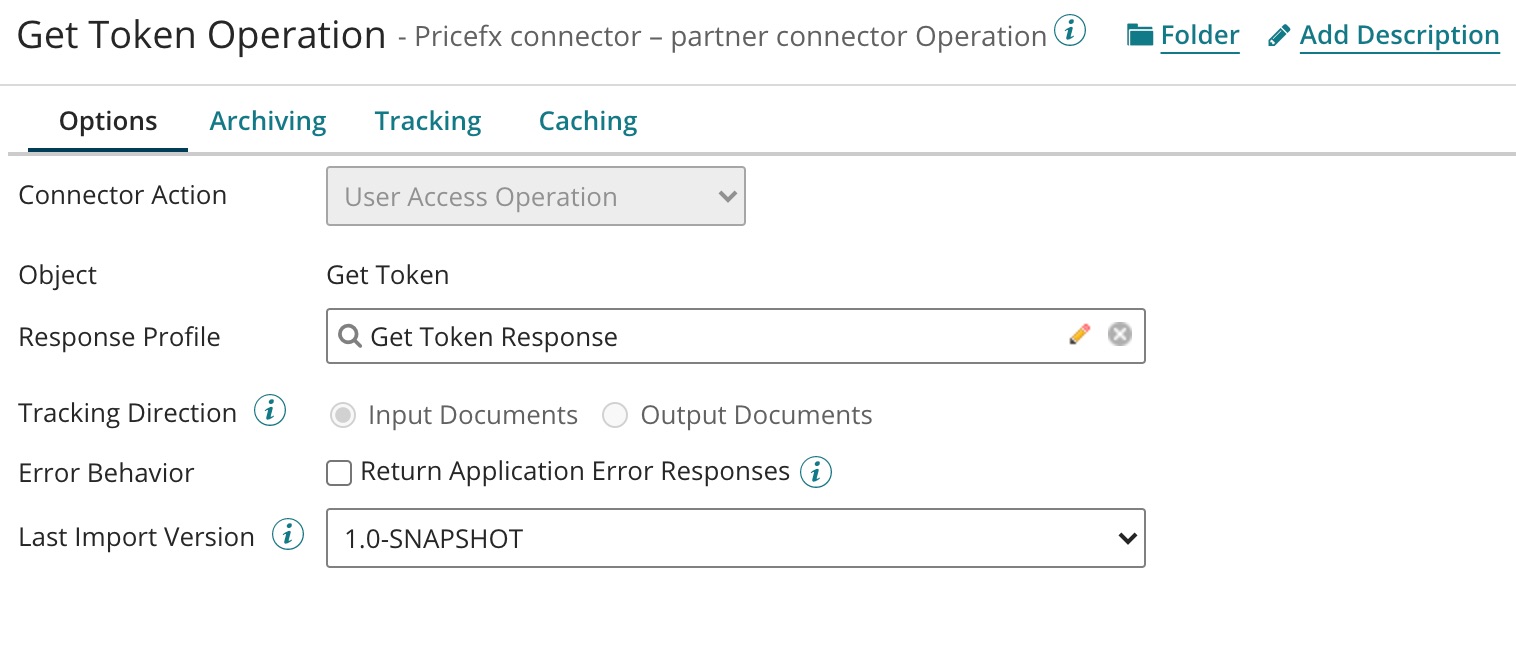Open the Caching tab
The width and height of the screenshot is (1516, 660).
(x=588, y=120)
